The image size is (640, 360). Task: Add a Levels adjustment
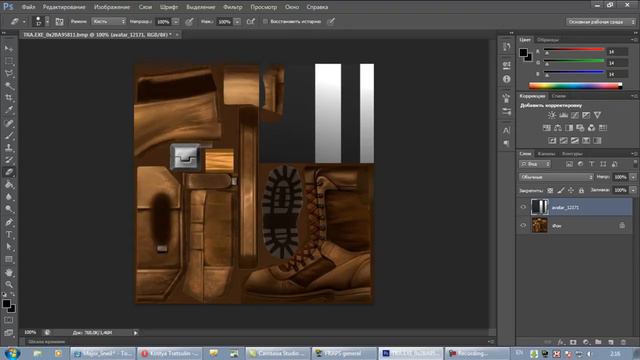click(x=563, y=115)
